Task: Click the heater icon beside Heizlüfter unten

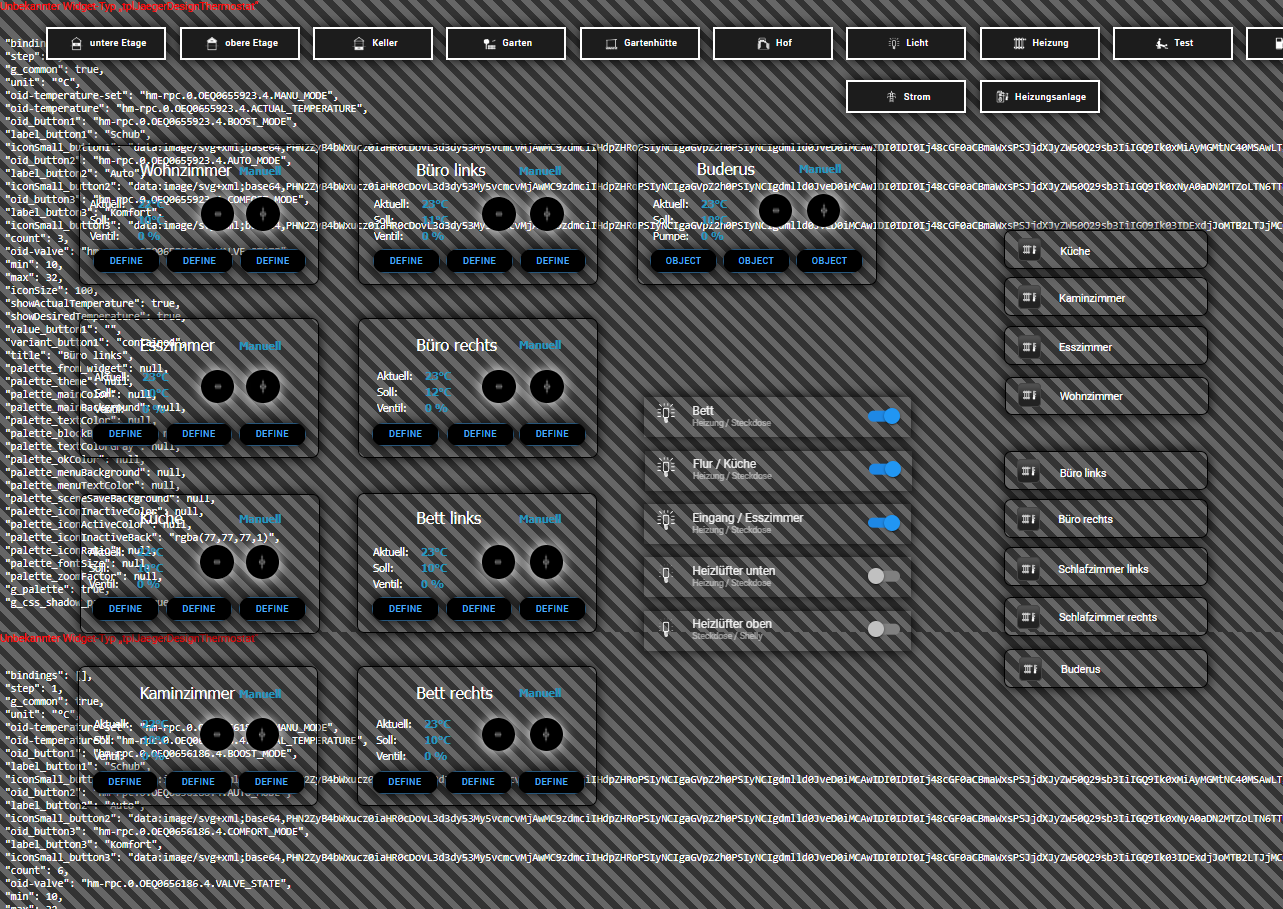Action: [x=665, y=576]
